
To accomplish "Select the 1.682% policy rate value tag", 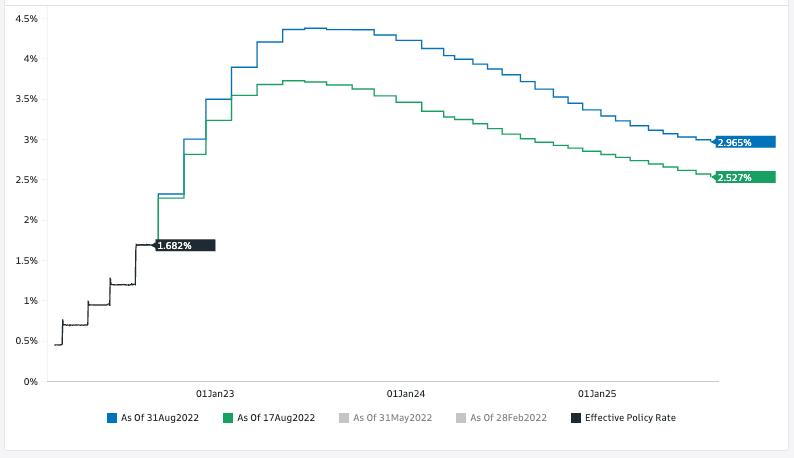I will pyautogui.click(x=185, y=245).
